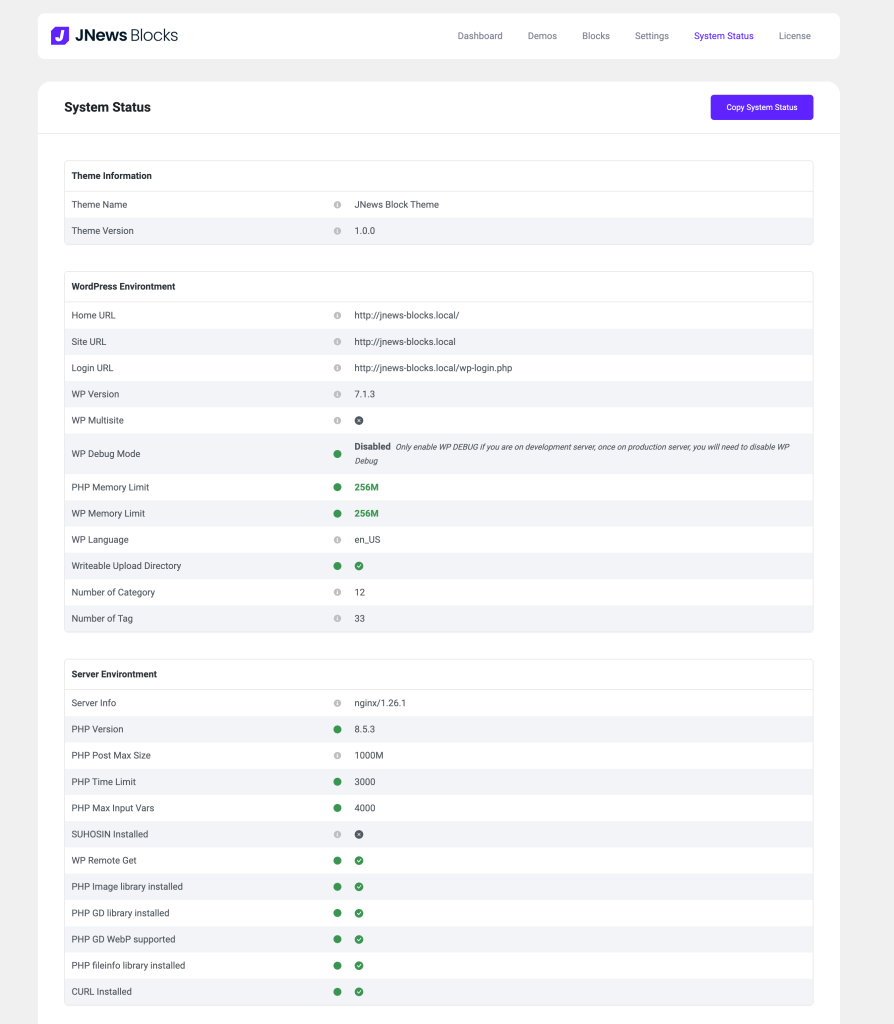Click the WP Multisite disabled cross icon

point(359,421)
